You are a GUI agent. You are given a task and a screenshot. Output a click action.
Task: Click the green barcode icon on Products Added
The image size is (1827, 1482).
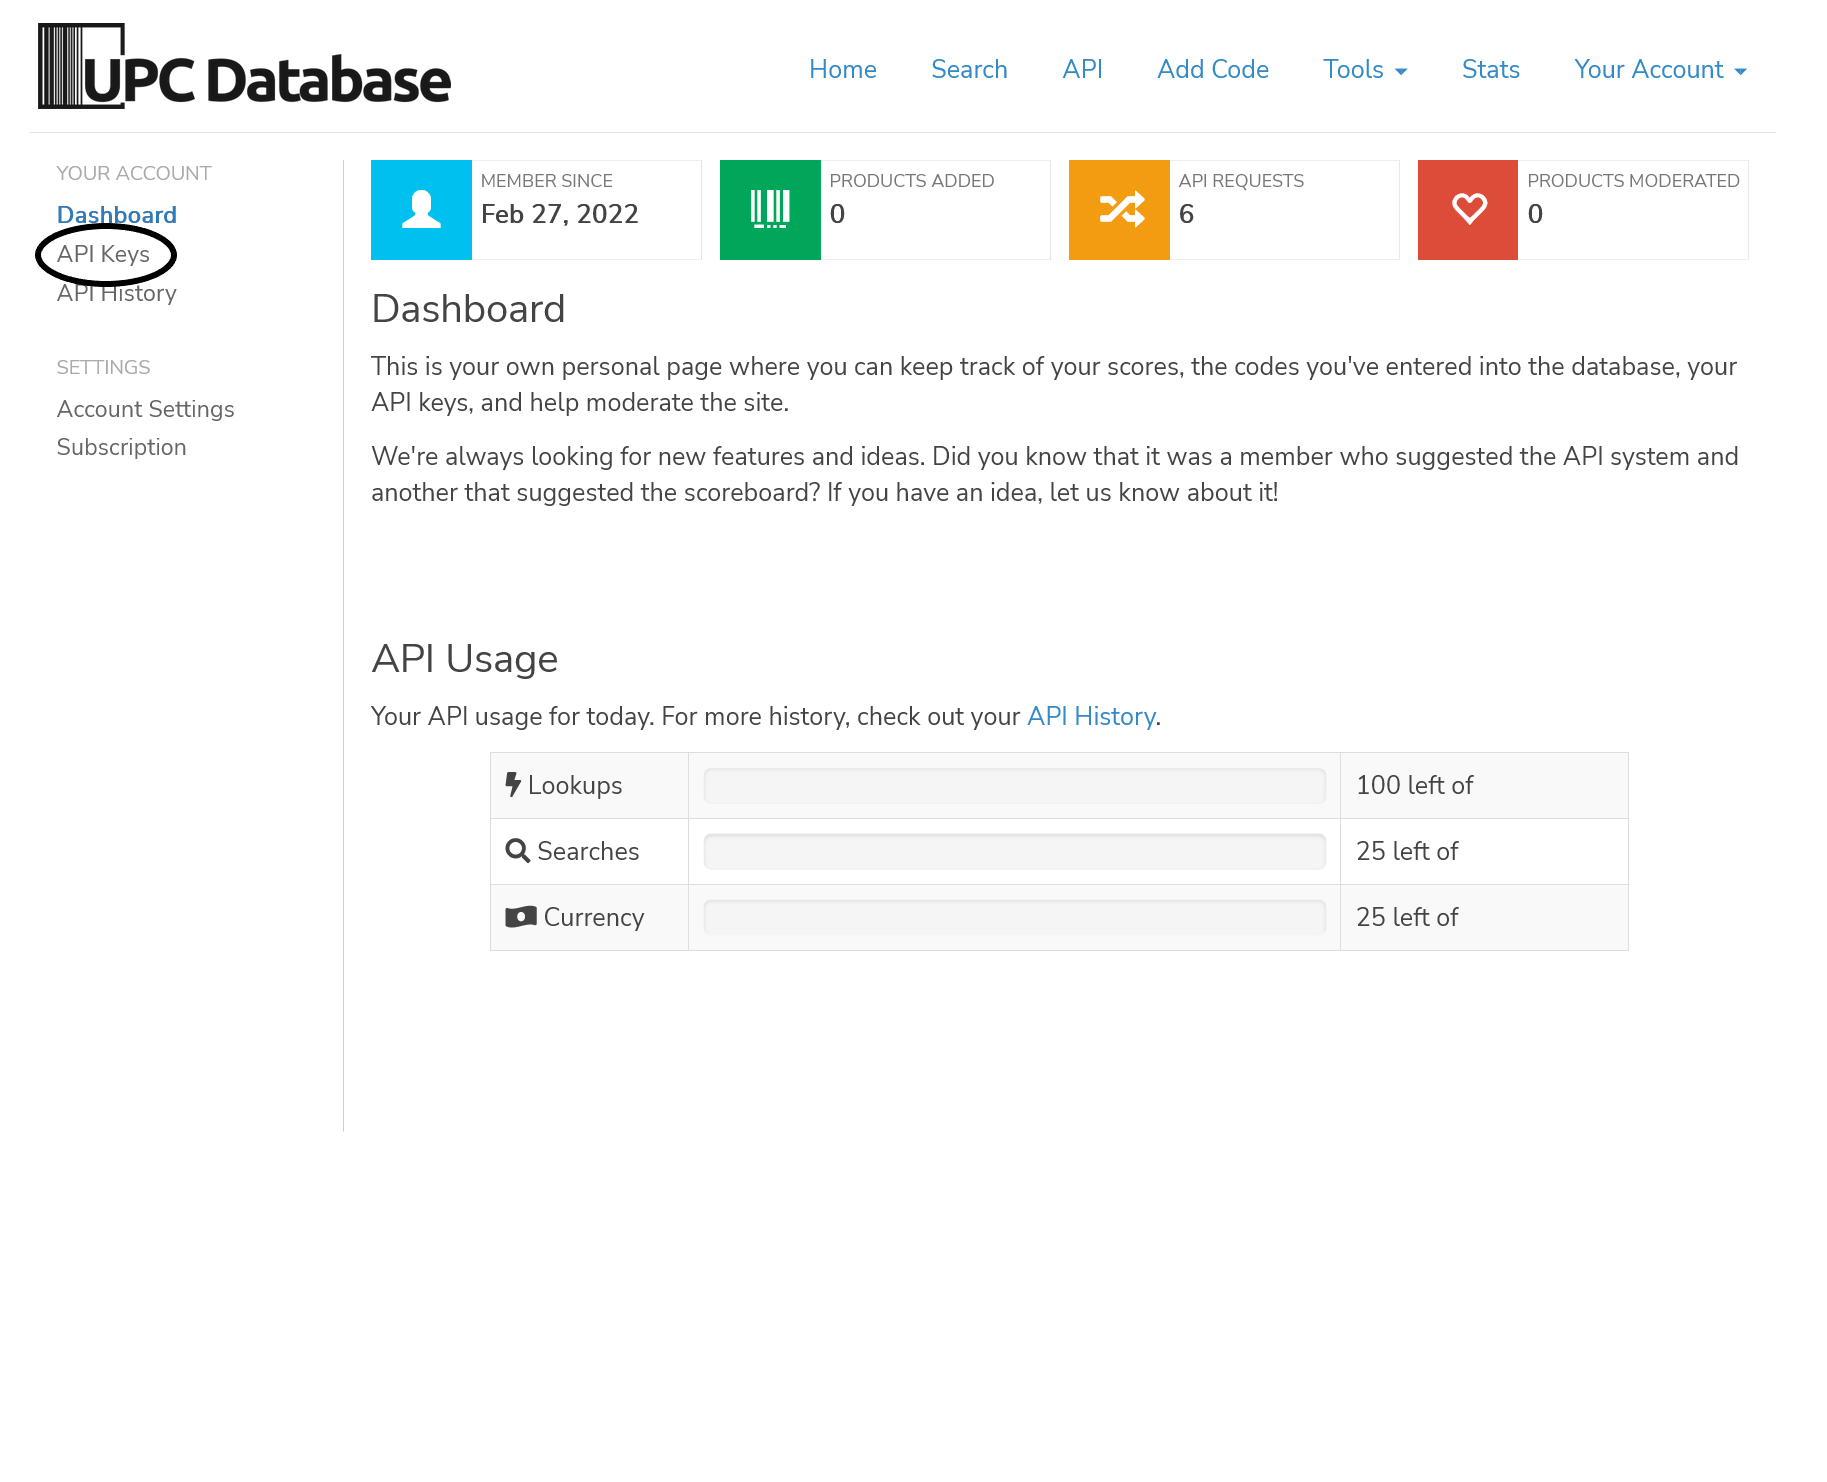tap(770, 209)
